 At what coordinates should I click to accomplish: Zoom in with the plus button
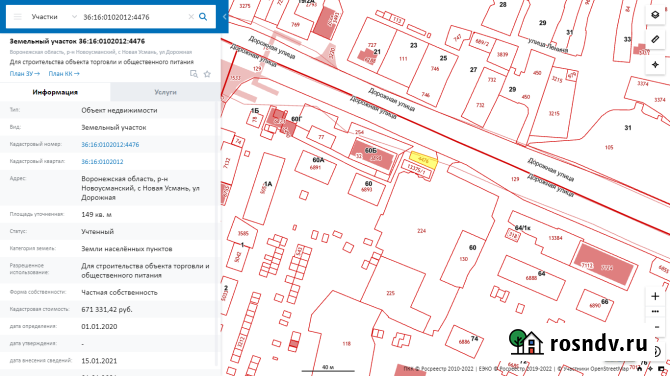click(x=655, y=296)
